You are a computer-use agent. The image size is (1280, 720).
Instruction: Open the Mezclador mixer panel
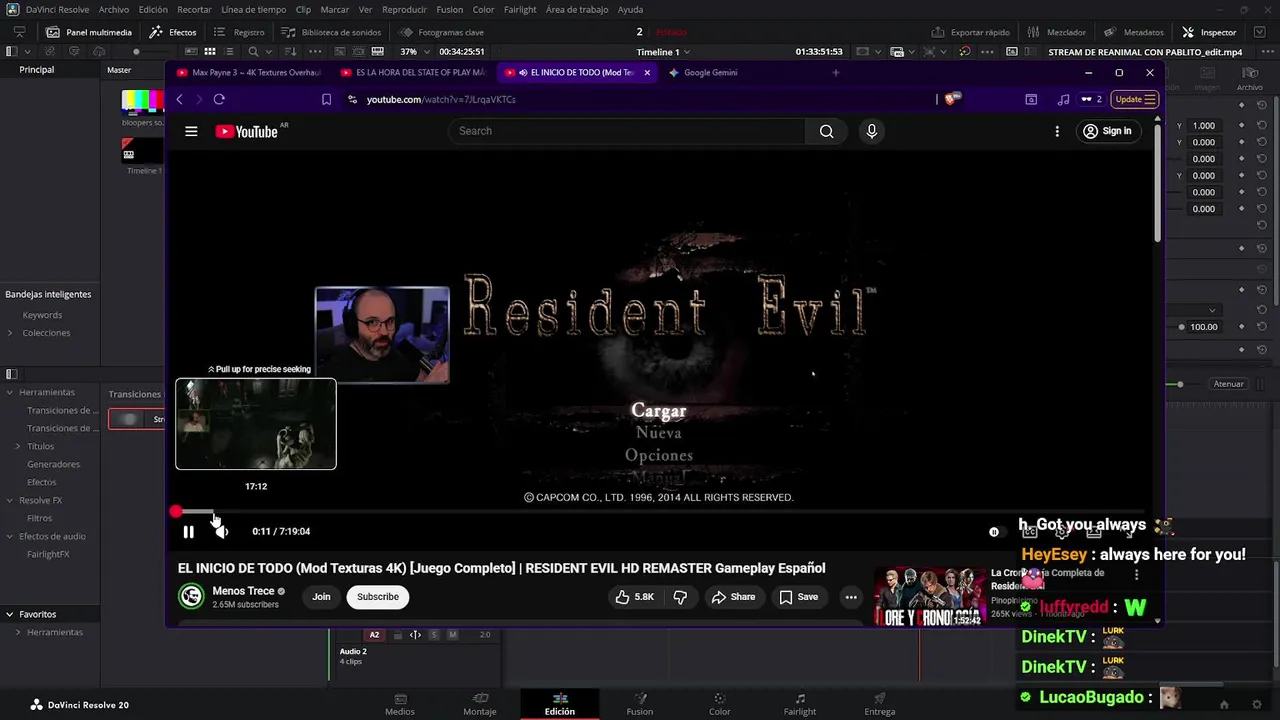pos(1056,32)
